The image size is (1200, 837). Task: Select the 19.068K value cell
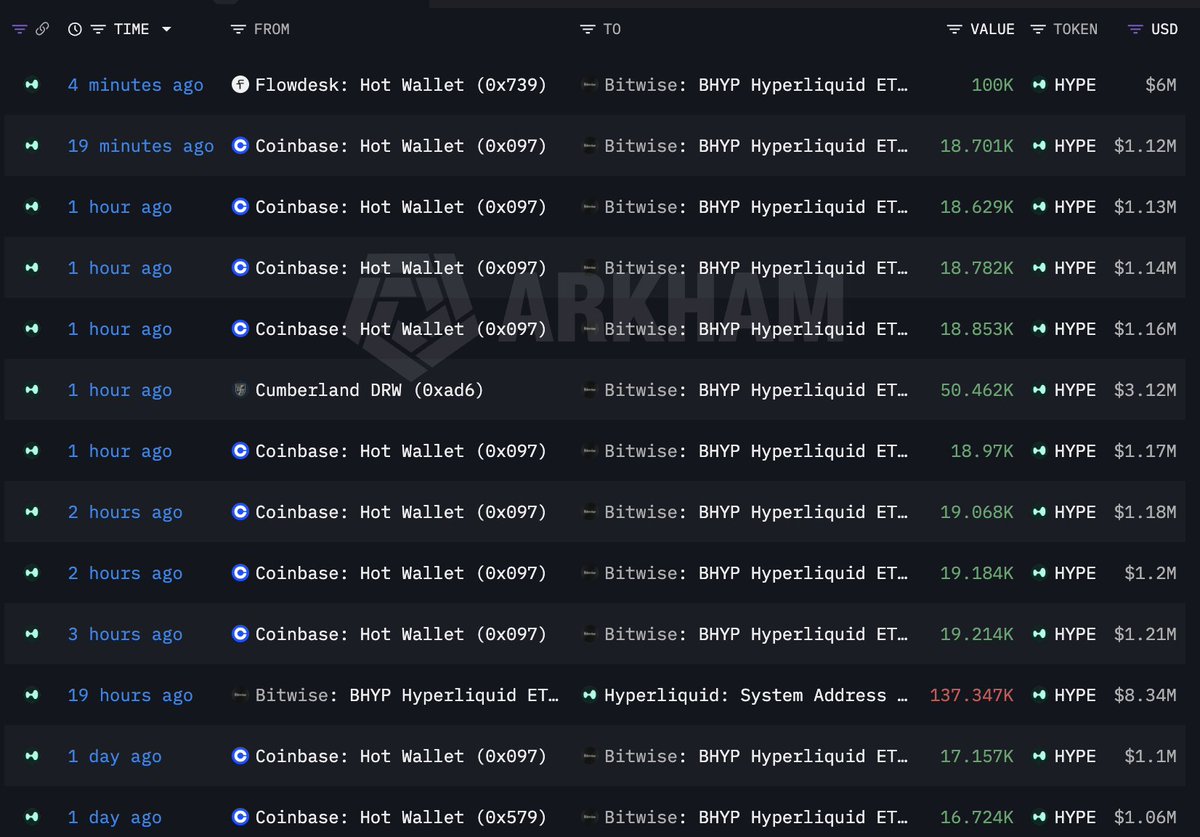click(977, 512)
